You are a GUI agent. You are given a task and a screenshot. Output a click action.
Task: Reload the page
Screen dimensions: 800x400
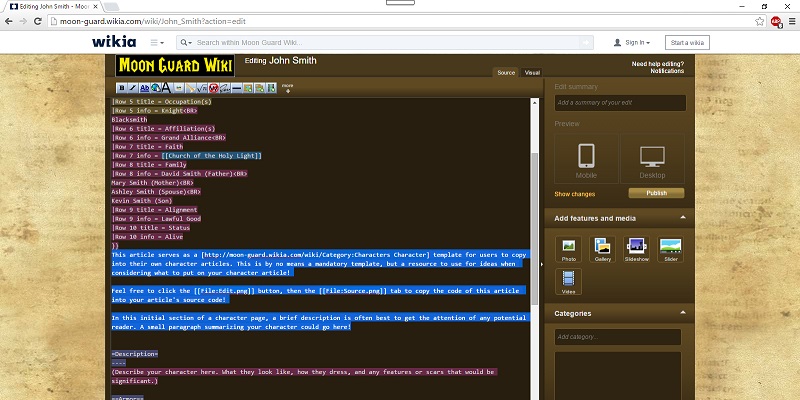click(x=38, y=21)
